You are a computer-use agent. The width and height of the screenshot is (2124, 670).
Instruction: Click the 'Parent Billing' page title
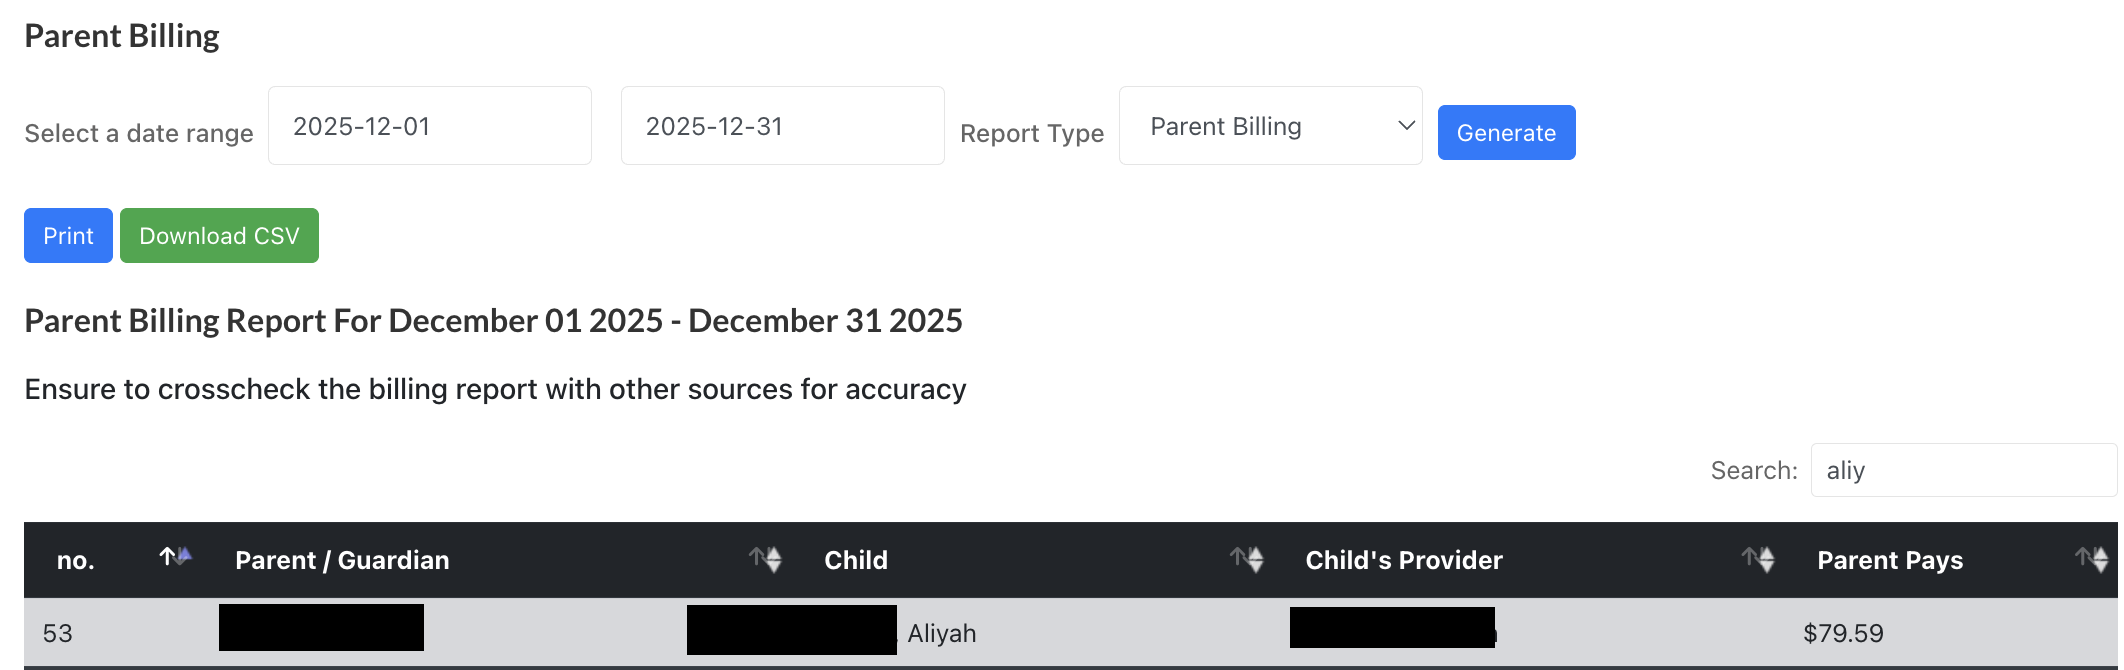pos(122,37)
